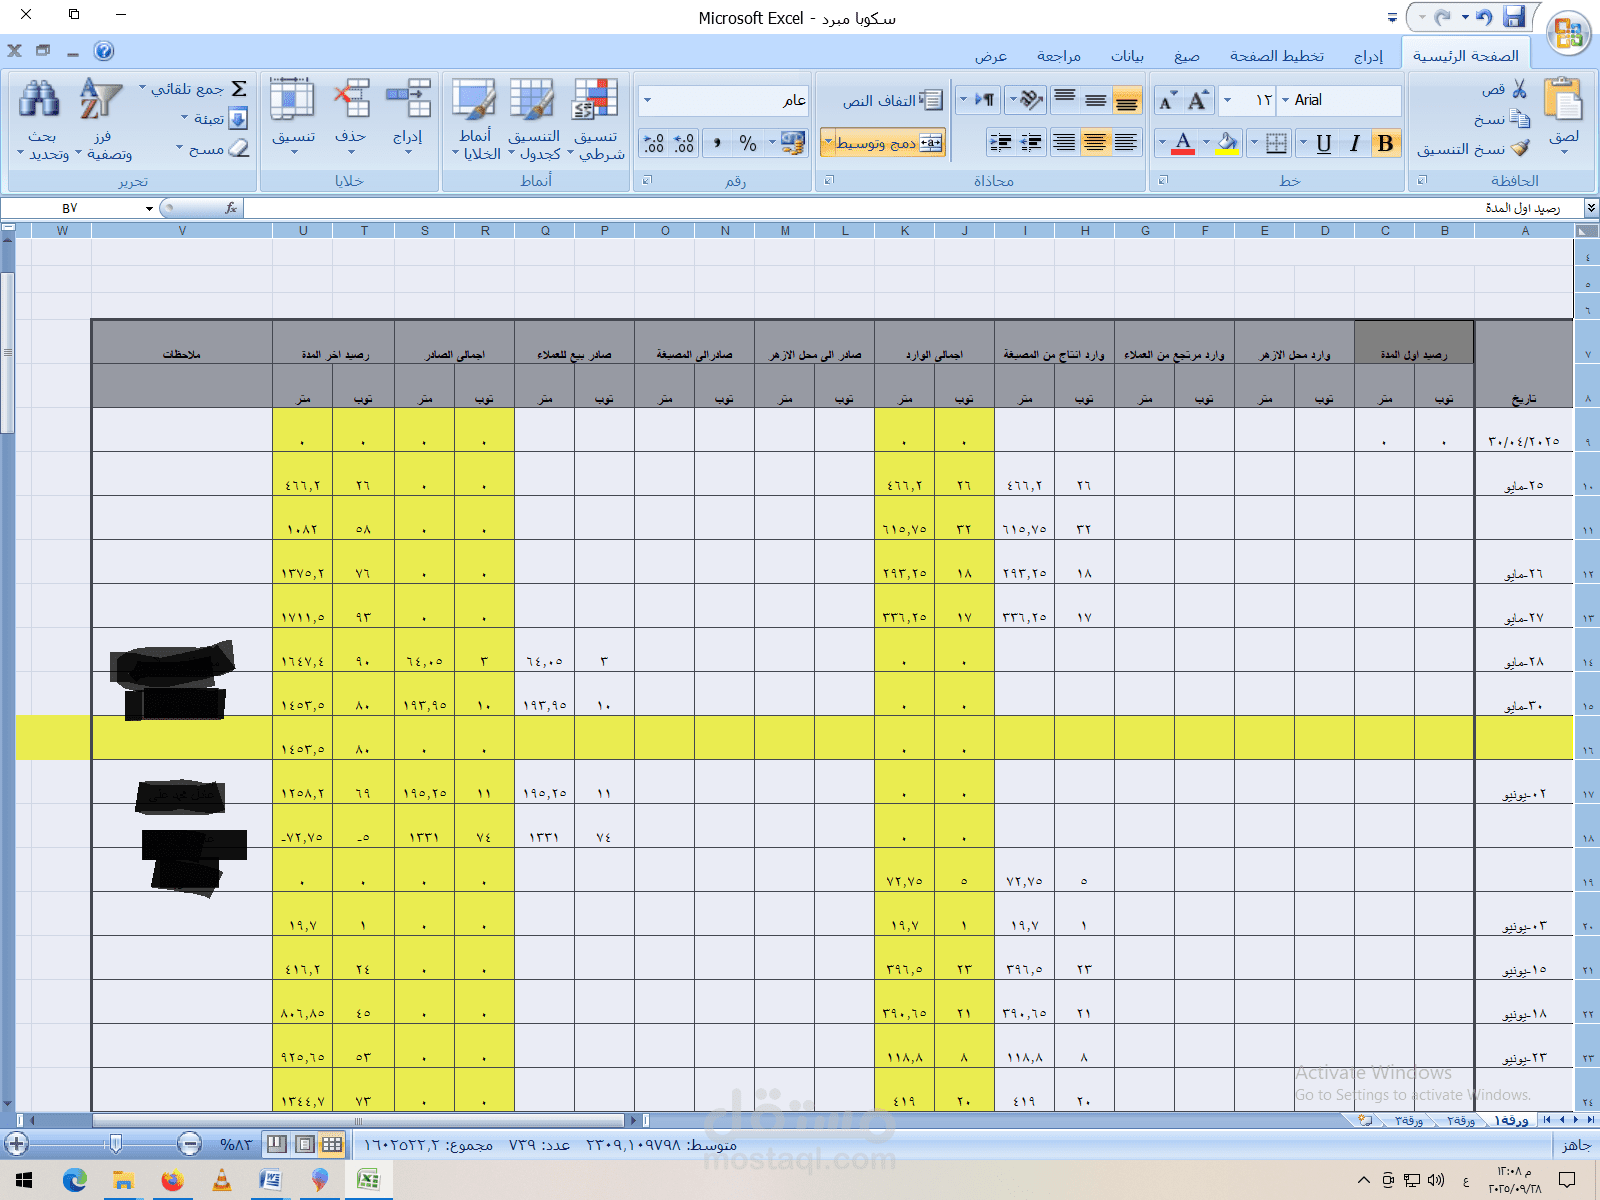Open the Fill (تعبئة) tool

click(x=238, y=119)
